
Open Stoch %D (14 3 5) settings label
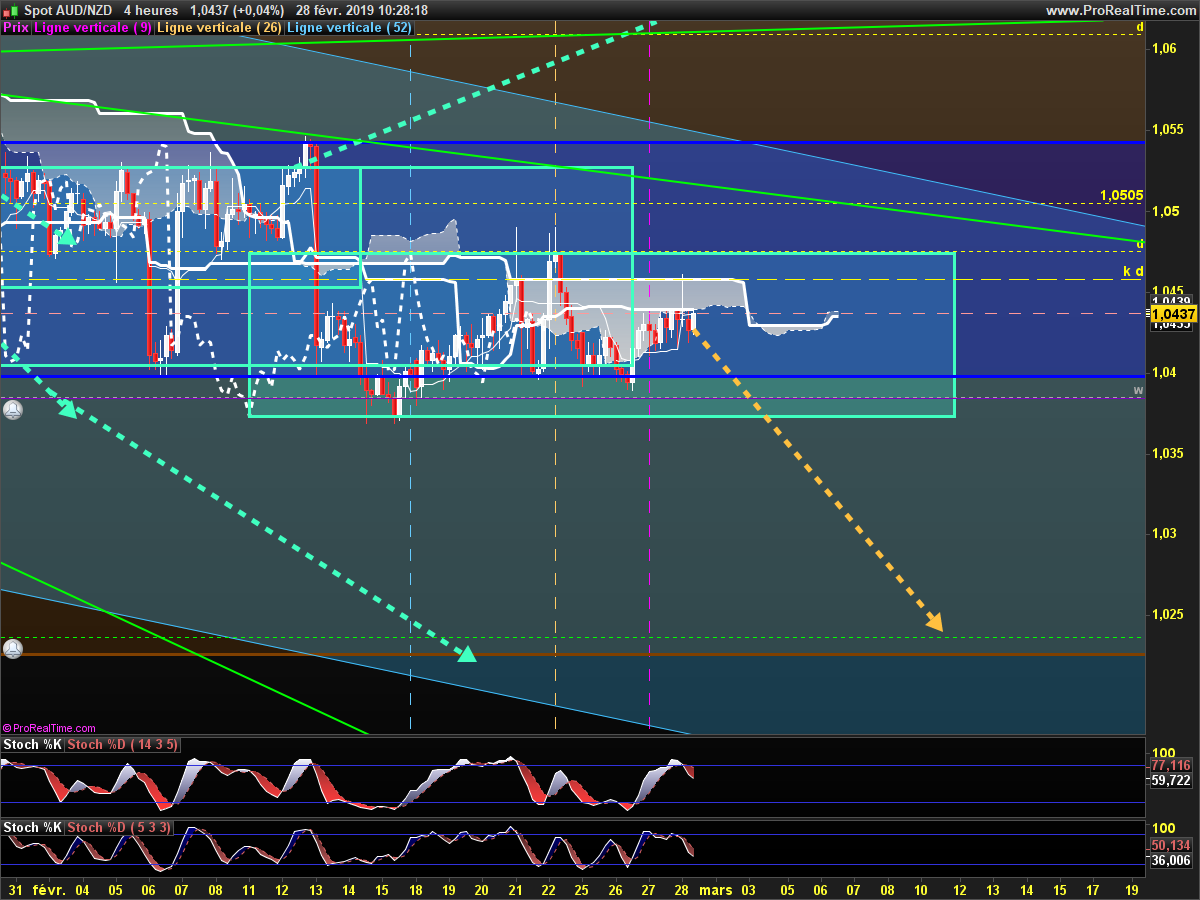(x=121, y=745)
